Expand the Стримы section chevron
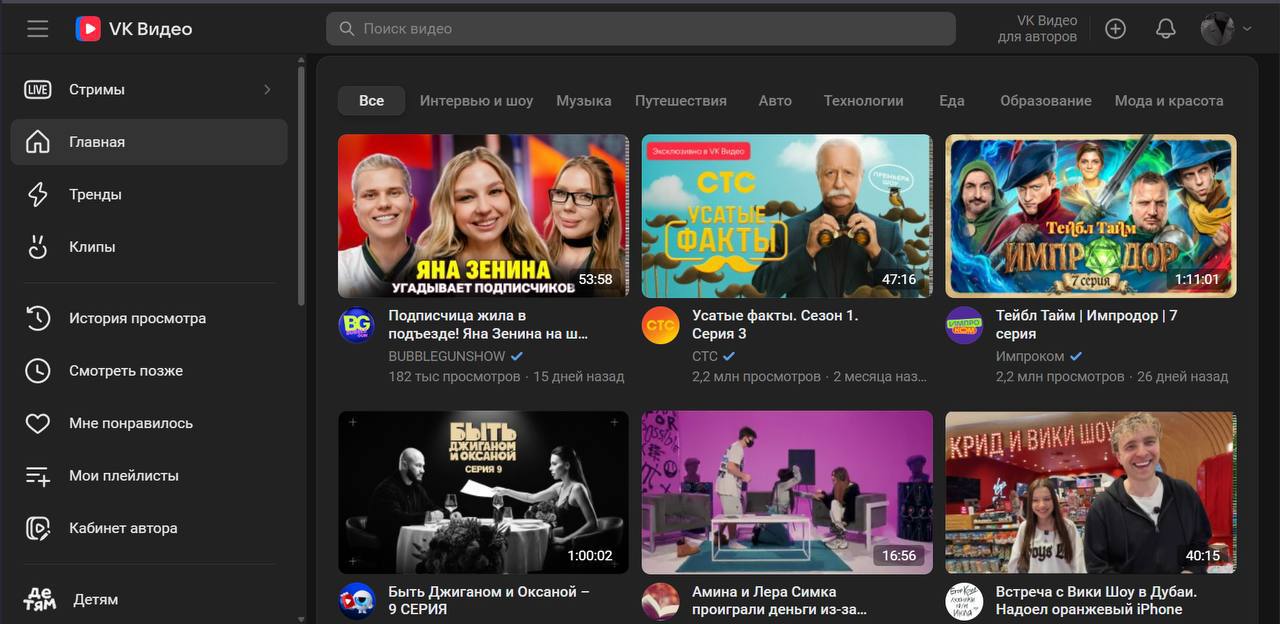This screenshot has height=624, width=1280. pos(267,90)
